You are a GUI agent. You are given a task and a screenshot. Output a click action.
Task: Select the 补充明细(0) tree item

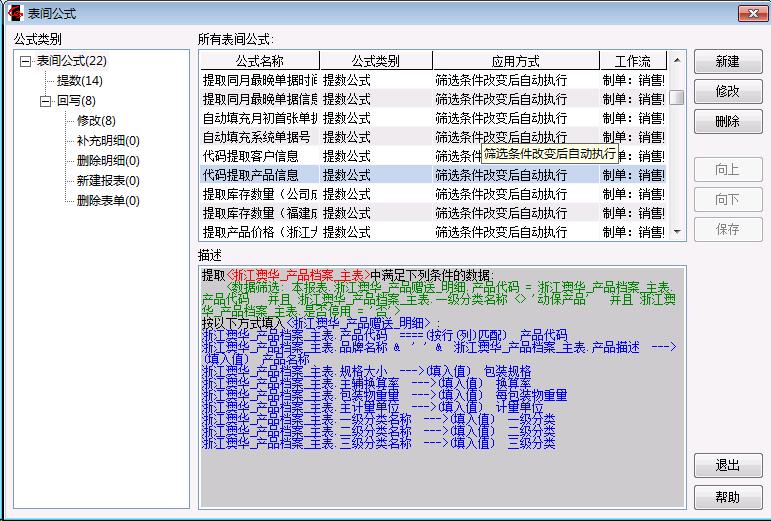[108, 141]
